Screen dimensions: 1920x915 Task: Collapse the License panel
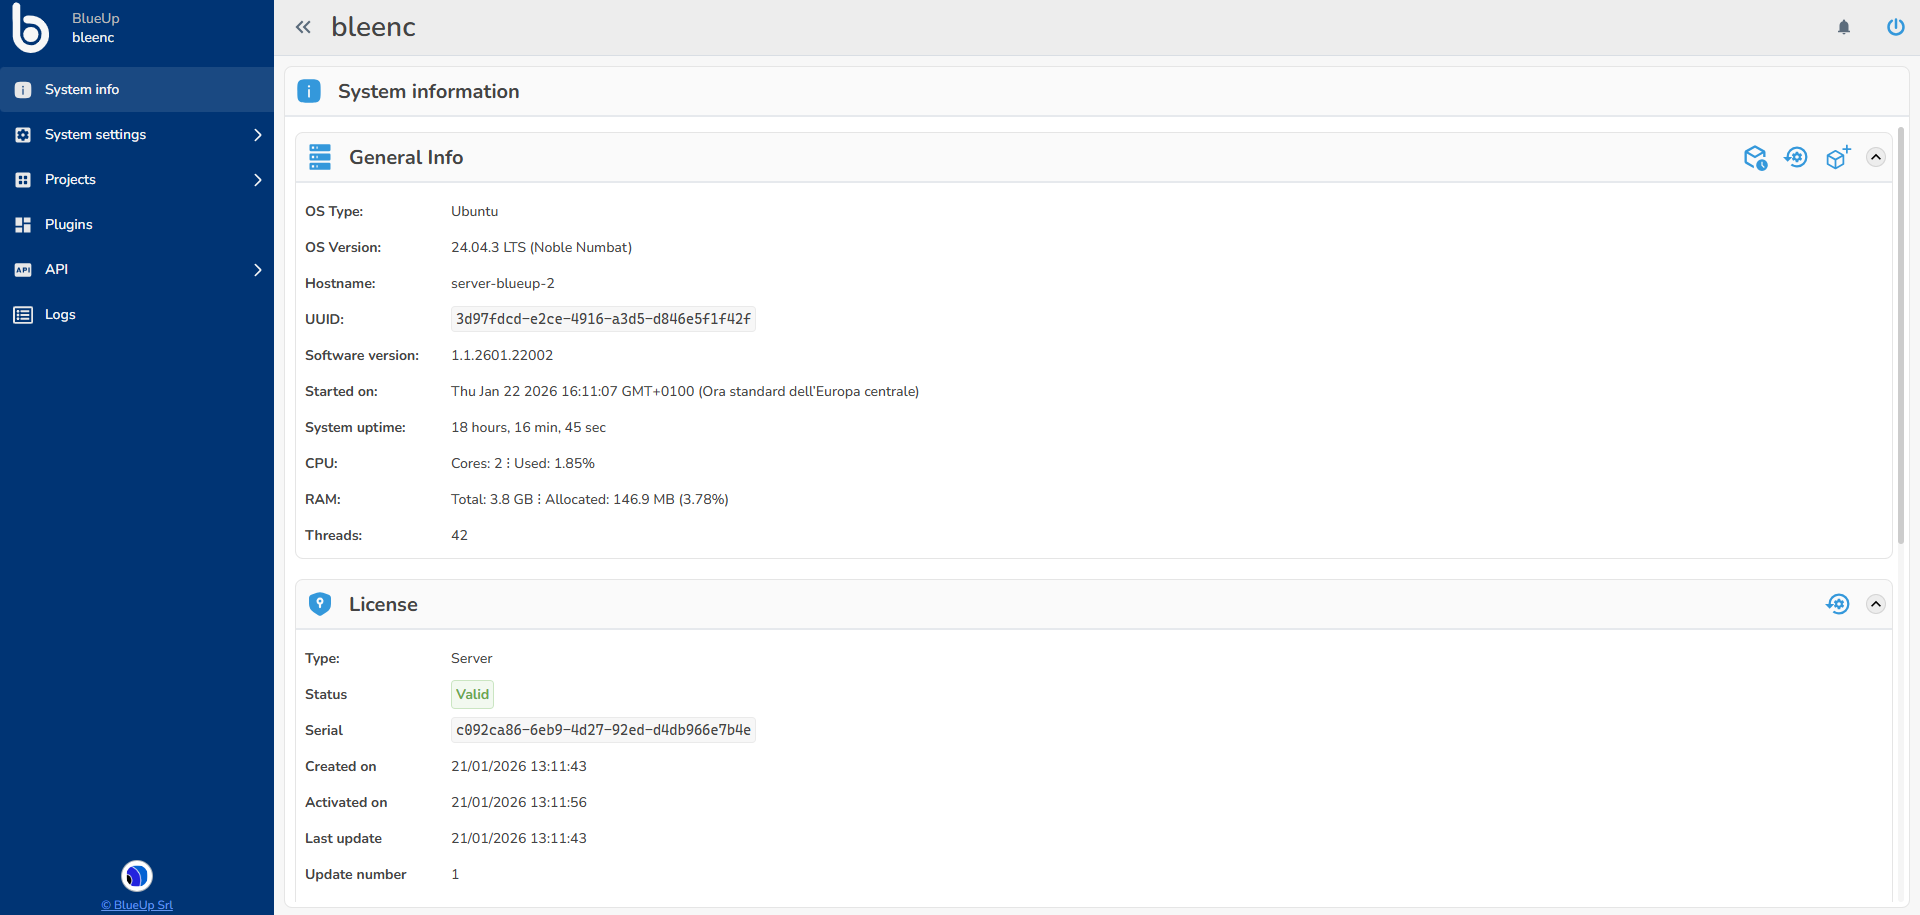click(1876, 604)
